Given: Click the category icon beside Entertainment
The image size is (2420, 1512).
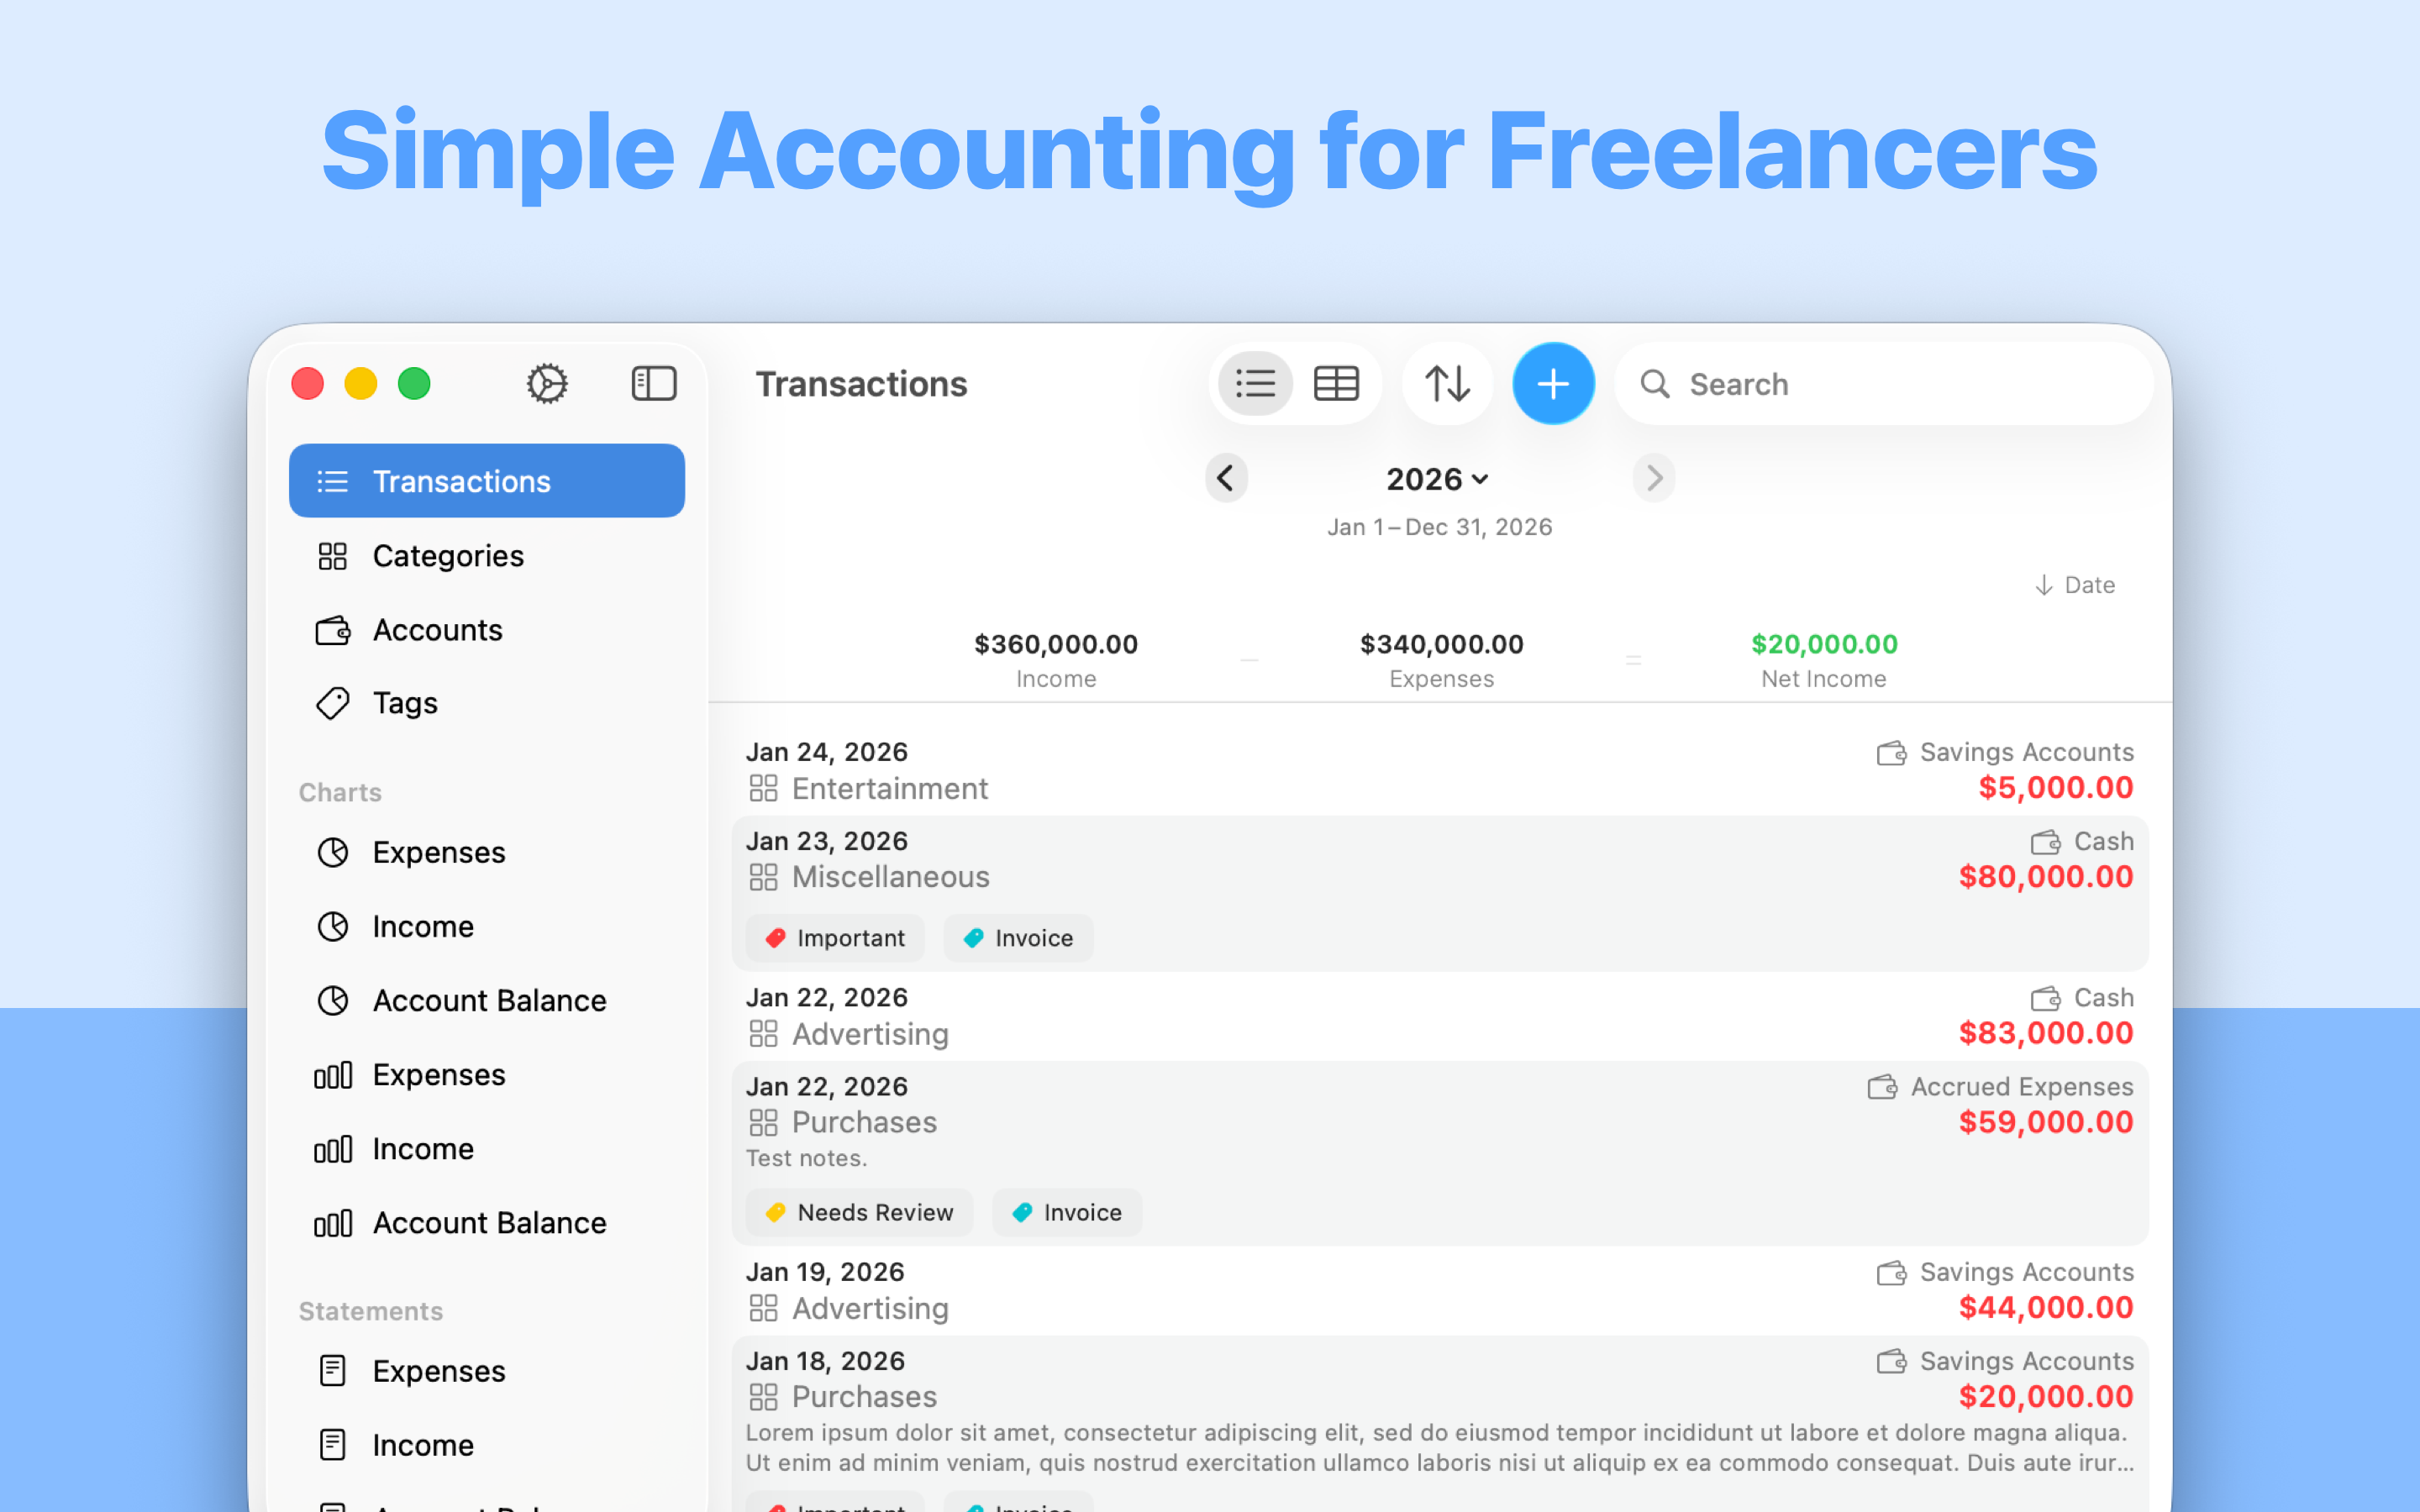Looking at the screenshot, I should pos(763,789).
